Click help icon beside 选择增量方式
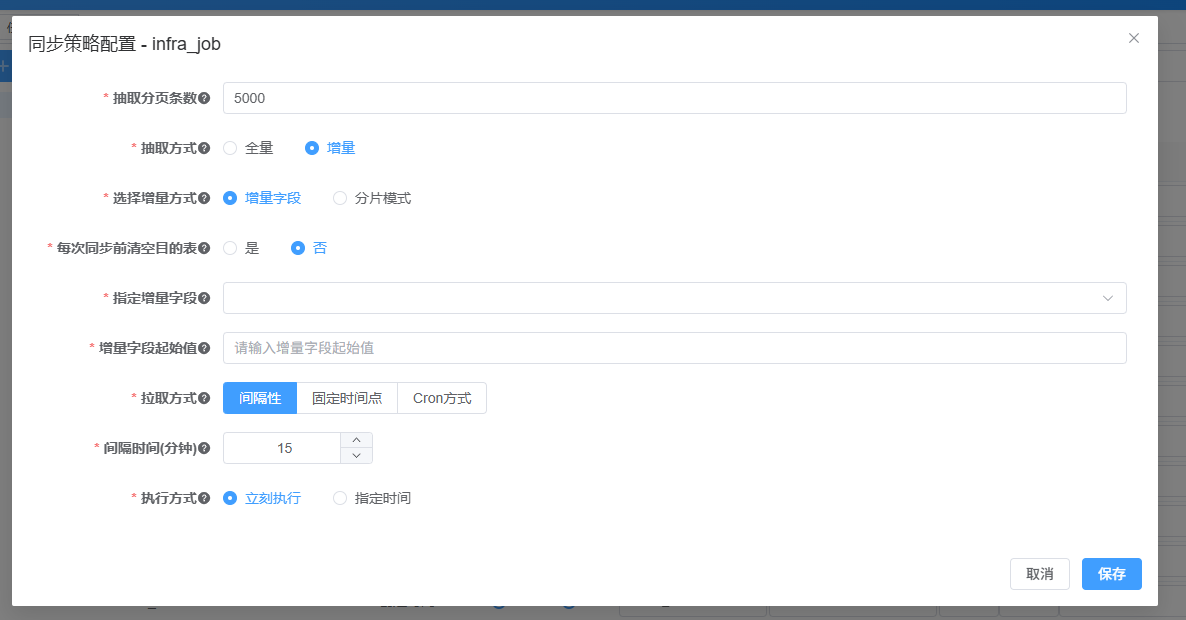 pos(204,198)
